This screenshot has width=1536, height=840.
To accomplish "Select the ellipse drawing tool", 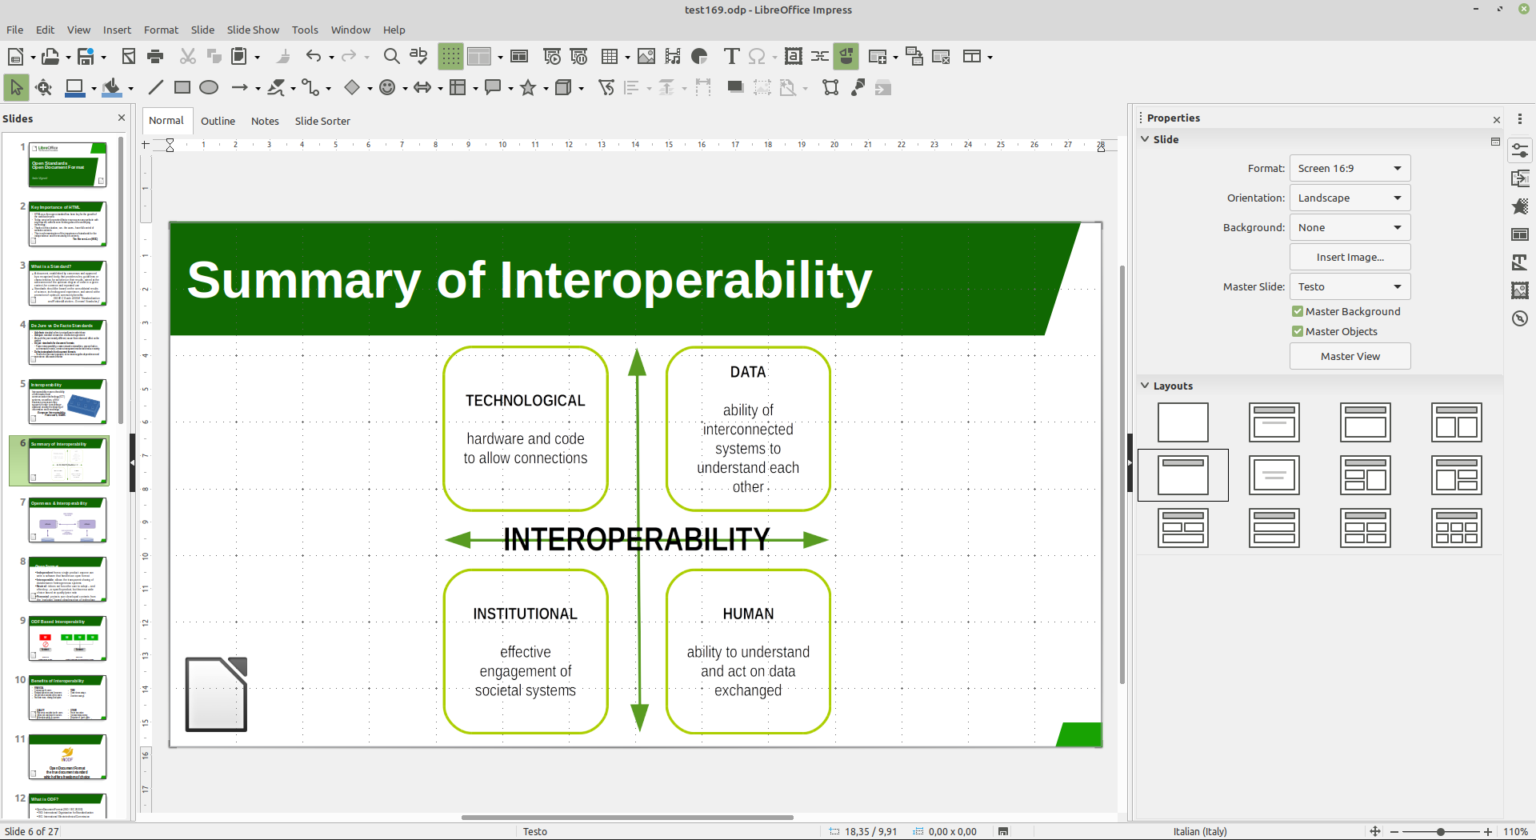I will [x=209, y=88].
